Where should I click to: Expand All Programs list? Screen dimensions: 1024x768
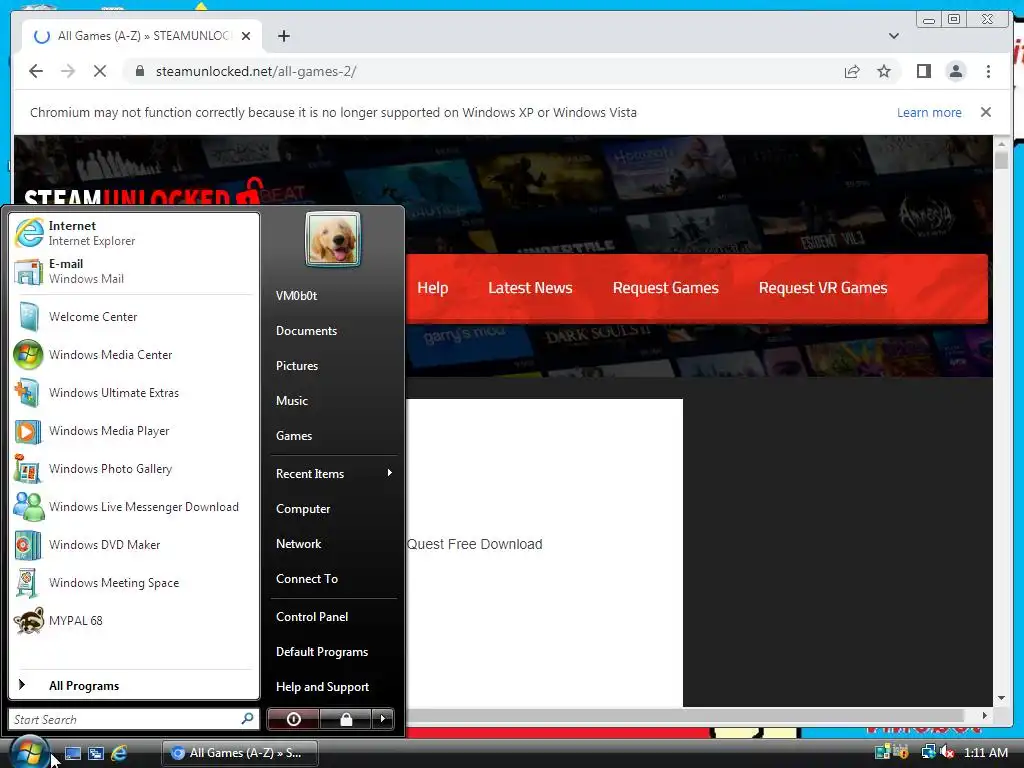(x=134, y=685)
